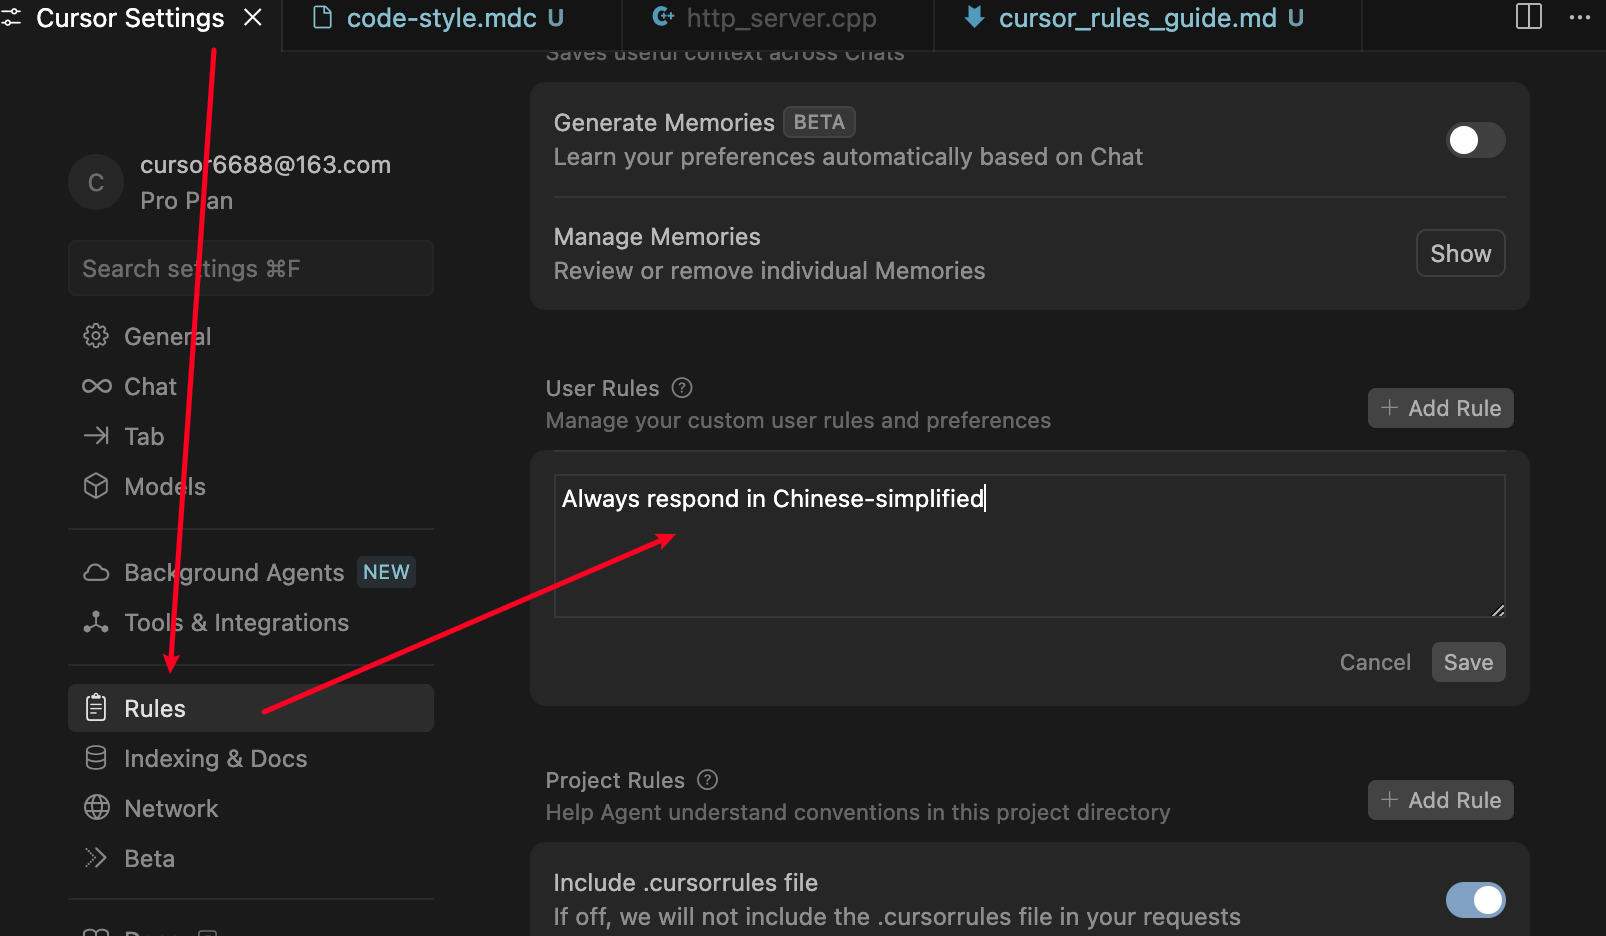Save the user rule
The width and height of the screenshot is (1606, 936).
pyautogui.click(x=1468, y=662)
